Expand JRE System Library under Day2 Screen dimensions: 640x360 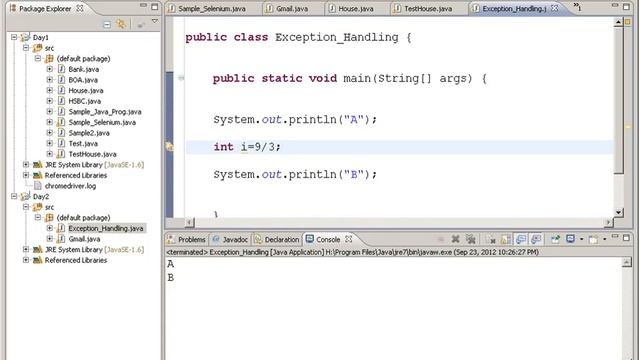click(26, 250)
